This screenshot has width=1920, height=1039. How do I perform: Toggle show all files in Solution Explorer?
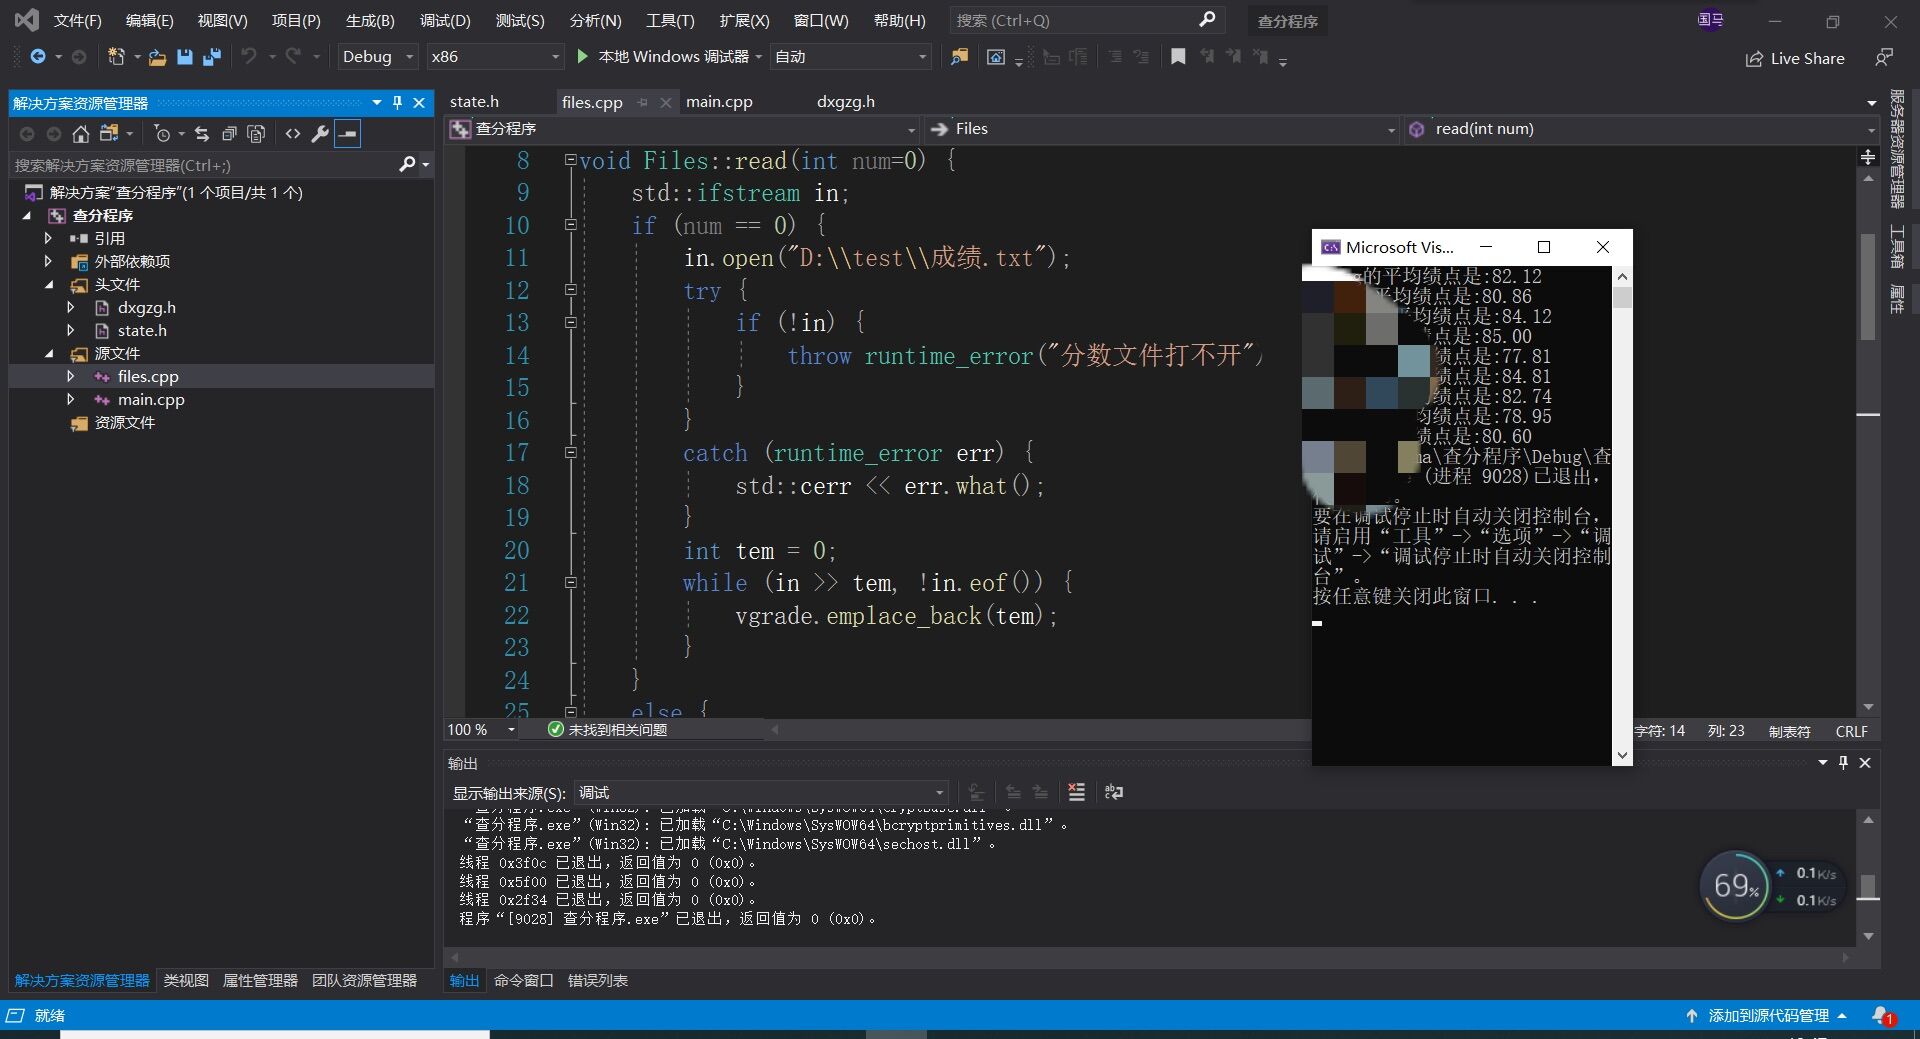coord(256,134)
